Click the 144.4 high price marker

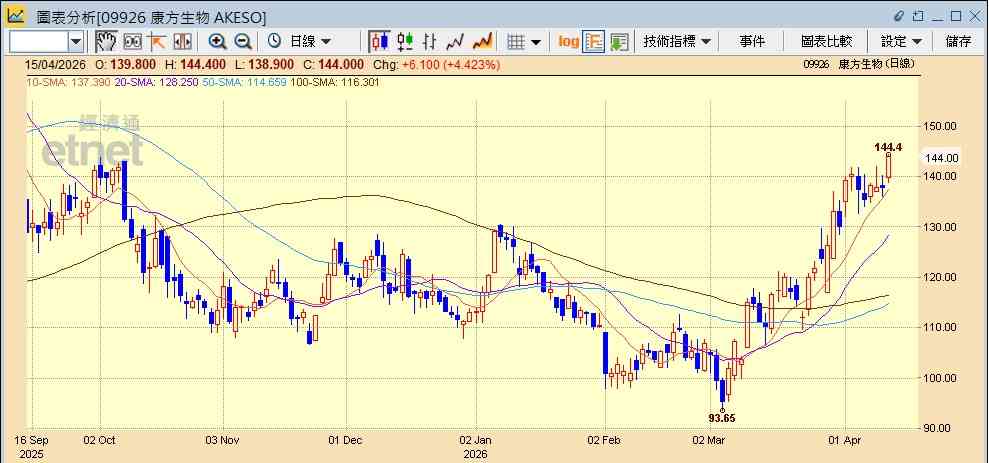888,147
